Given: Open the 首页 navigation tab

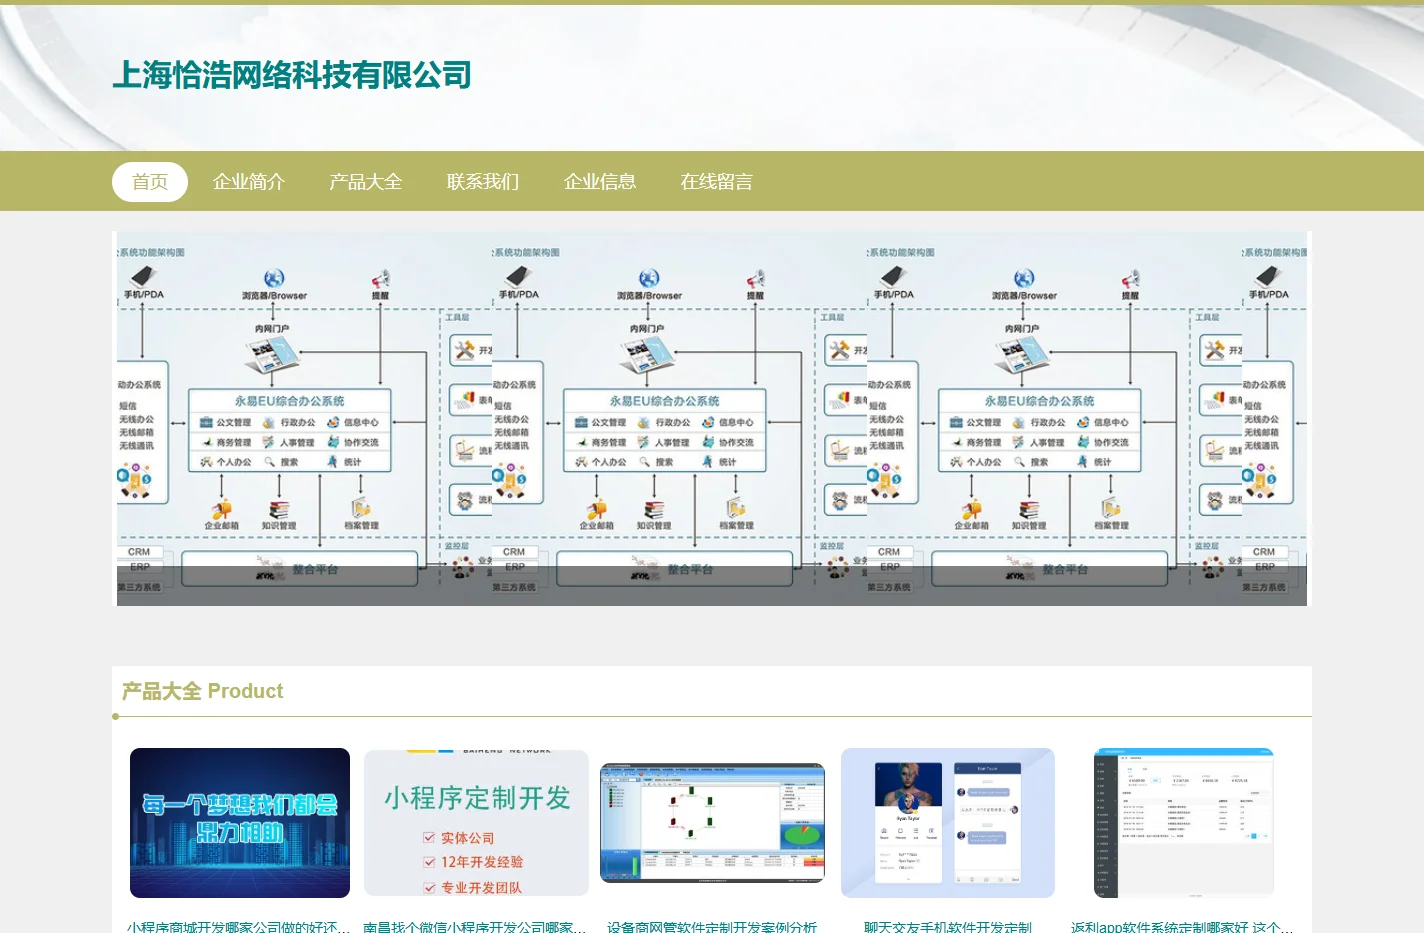Looking at the screenshot, I should (150, 182).
